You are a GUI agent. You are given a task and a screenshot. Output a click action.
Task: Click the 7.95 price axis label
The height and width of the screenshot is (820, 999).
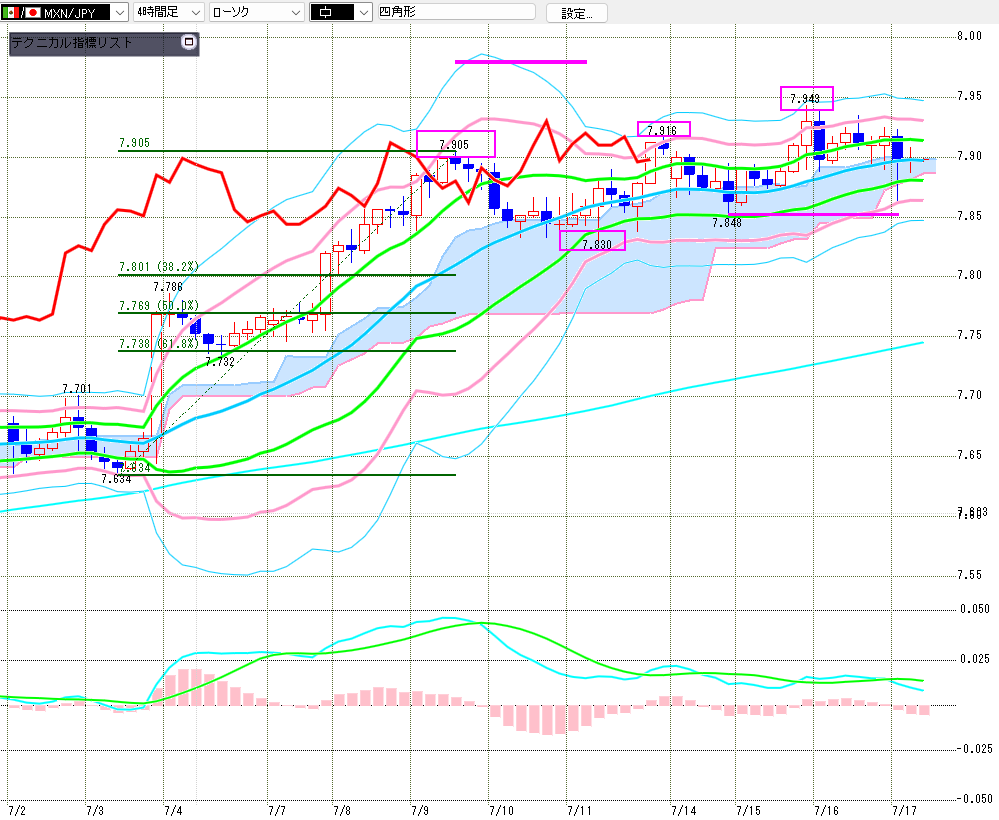(970, 96)
